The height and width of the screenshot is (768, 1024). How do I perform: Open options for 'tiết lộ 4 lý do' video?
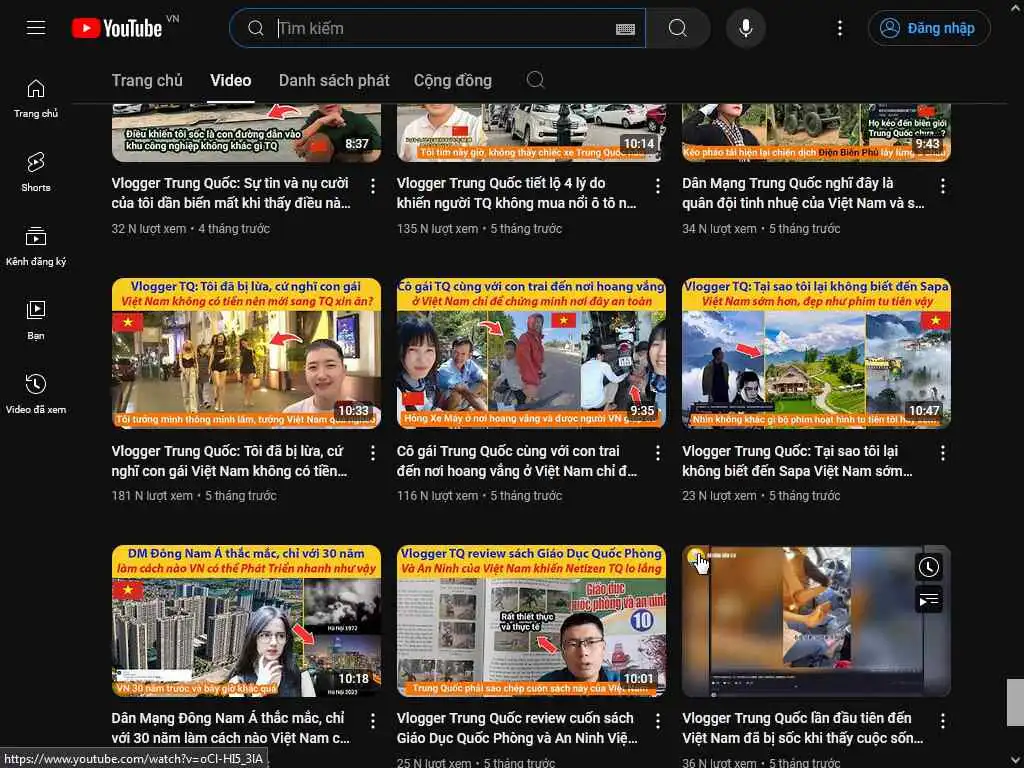pyautogui.click(x=658, y=186)
